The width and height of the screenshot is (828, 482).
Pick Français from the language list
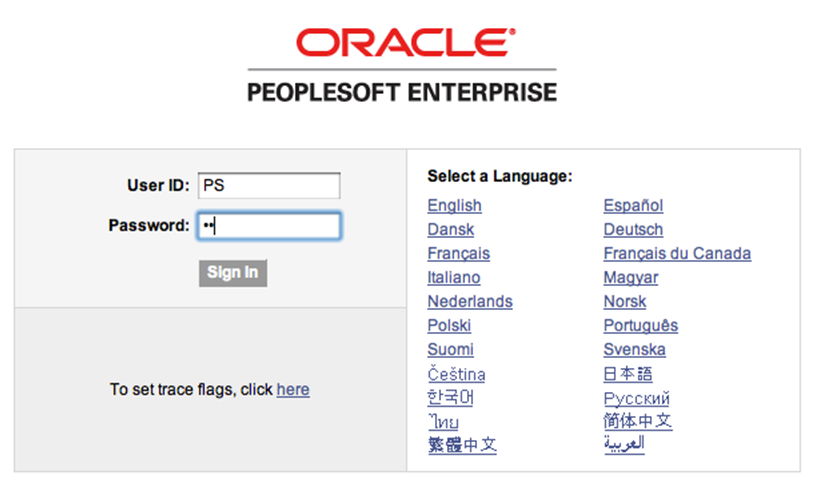pos(458,254)
